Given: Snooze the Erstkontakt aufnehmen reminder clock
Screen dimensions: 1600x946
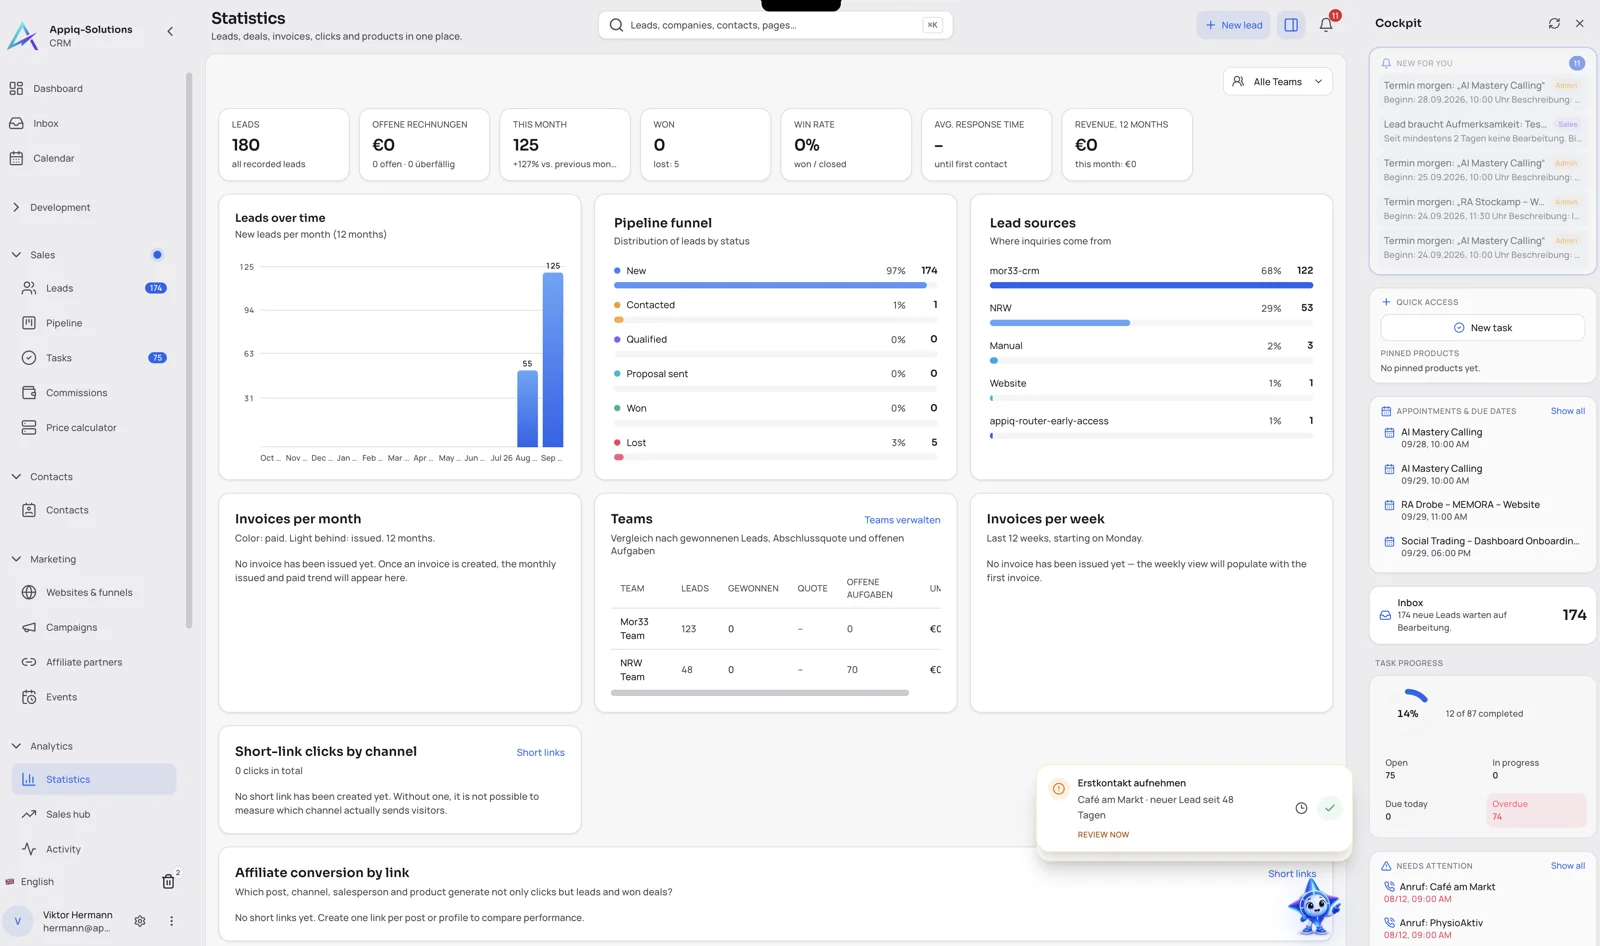Looking at the screenshot, I should [x=1301, y=808].
